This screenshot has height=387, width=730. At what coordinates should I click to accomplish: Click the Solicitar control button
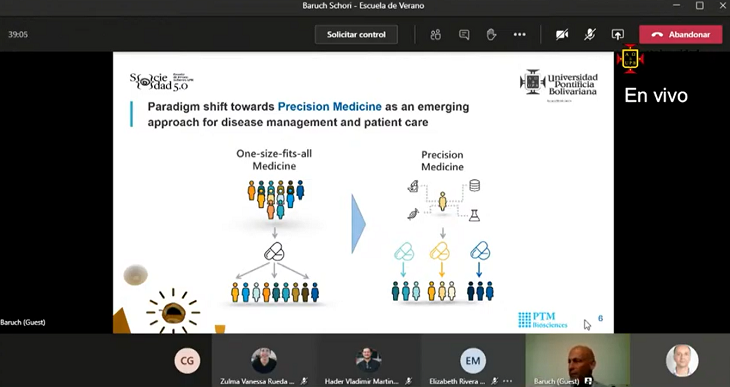356,34
